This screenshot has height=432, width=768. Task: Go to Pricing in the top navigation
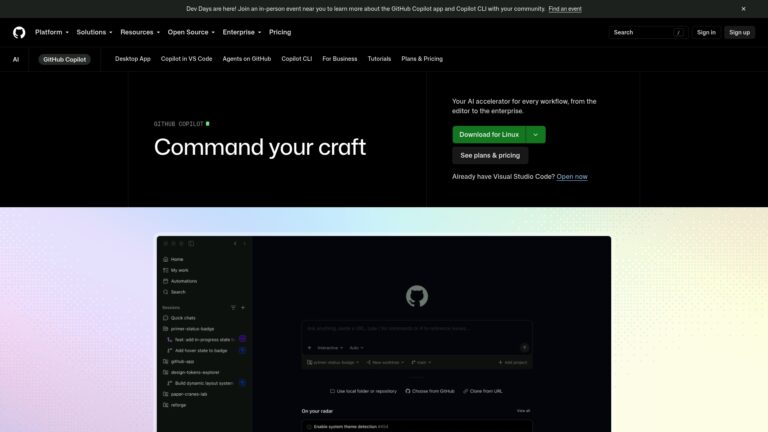[280, 32]
